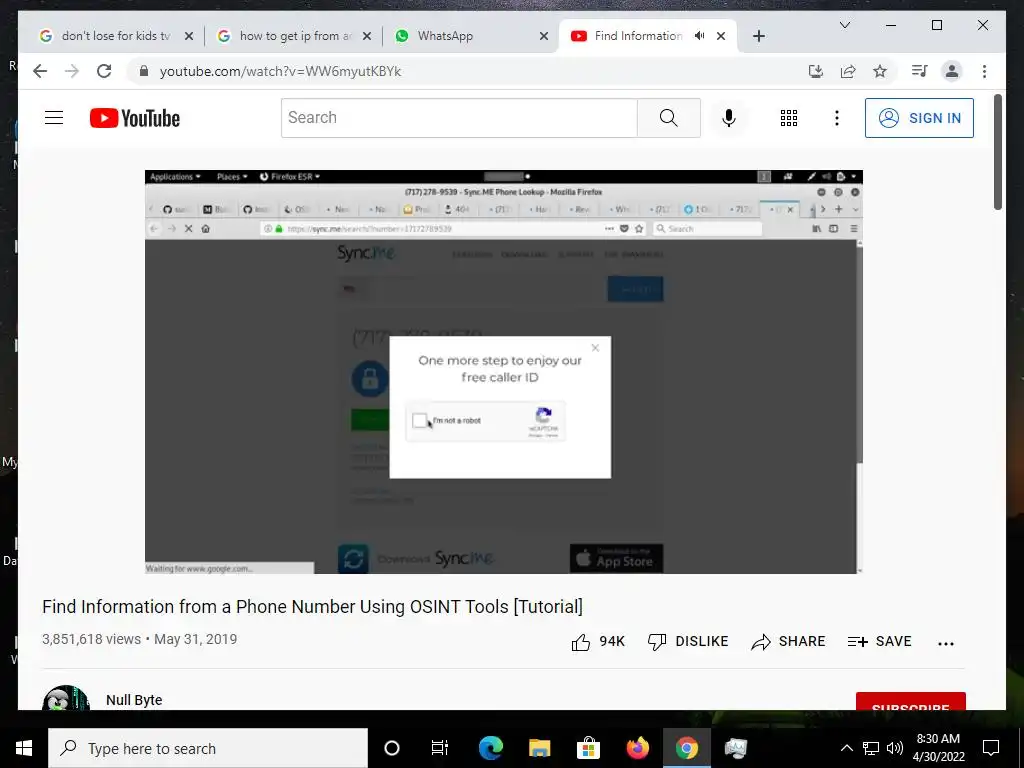The width and height of the screenshot is (1024, 768).
Task: Open the YouTube guide hamburger menu
Action: pos(54,118)
